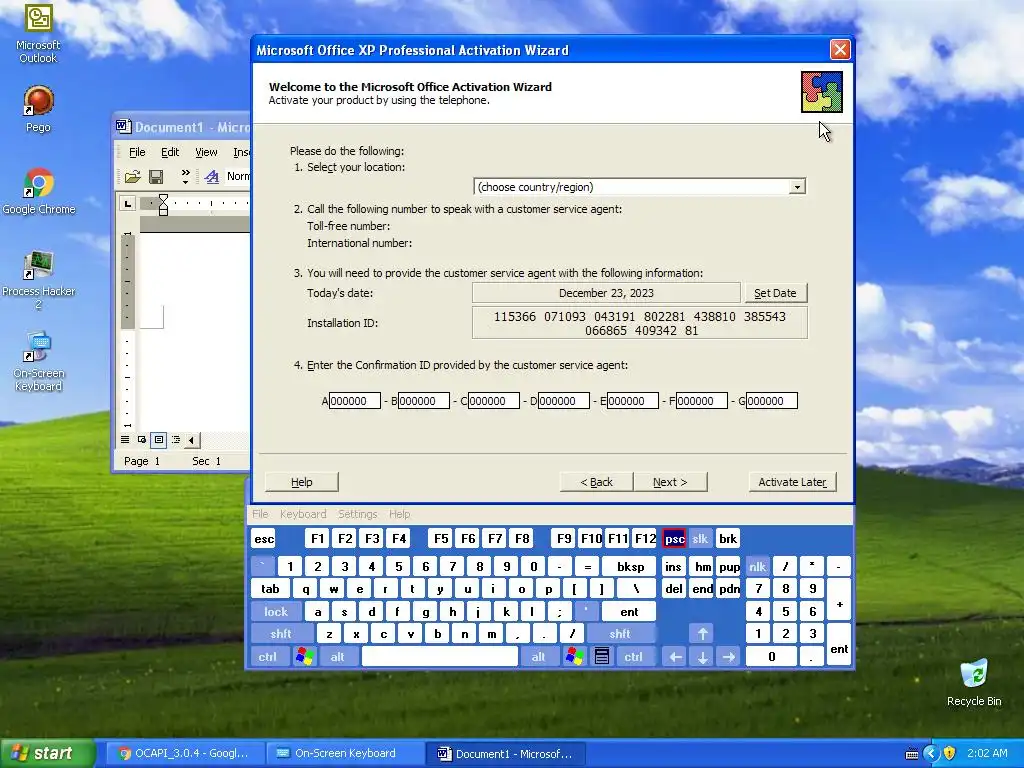Click the Back button in wizard
This screenshot has width=1024, height=768.
[x=596, y=482]
